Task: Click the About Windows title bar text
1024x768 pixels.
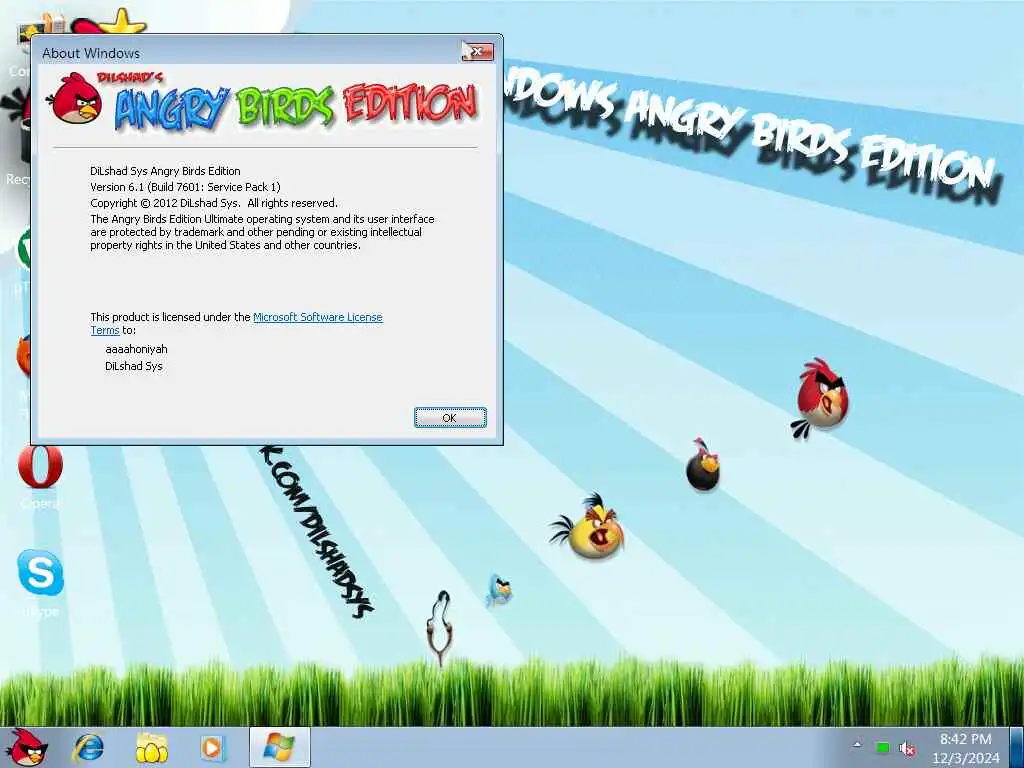Action: coord(91,54)
